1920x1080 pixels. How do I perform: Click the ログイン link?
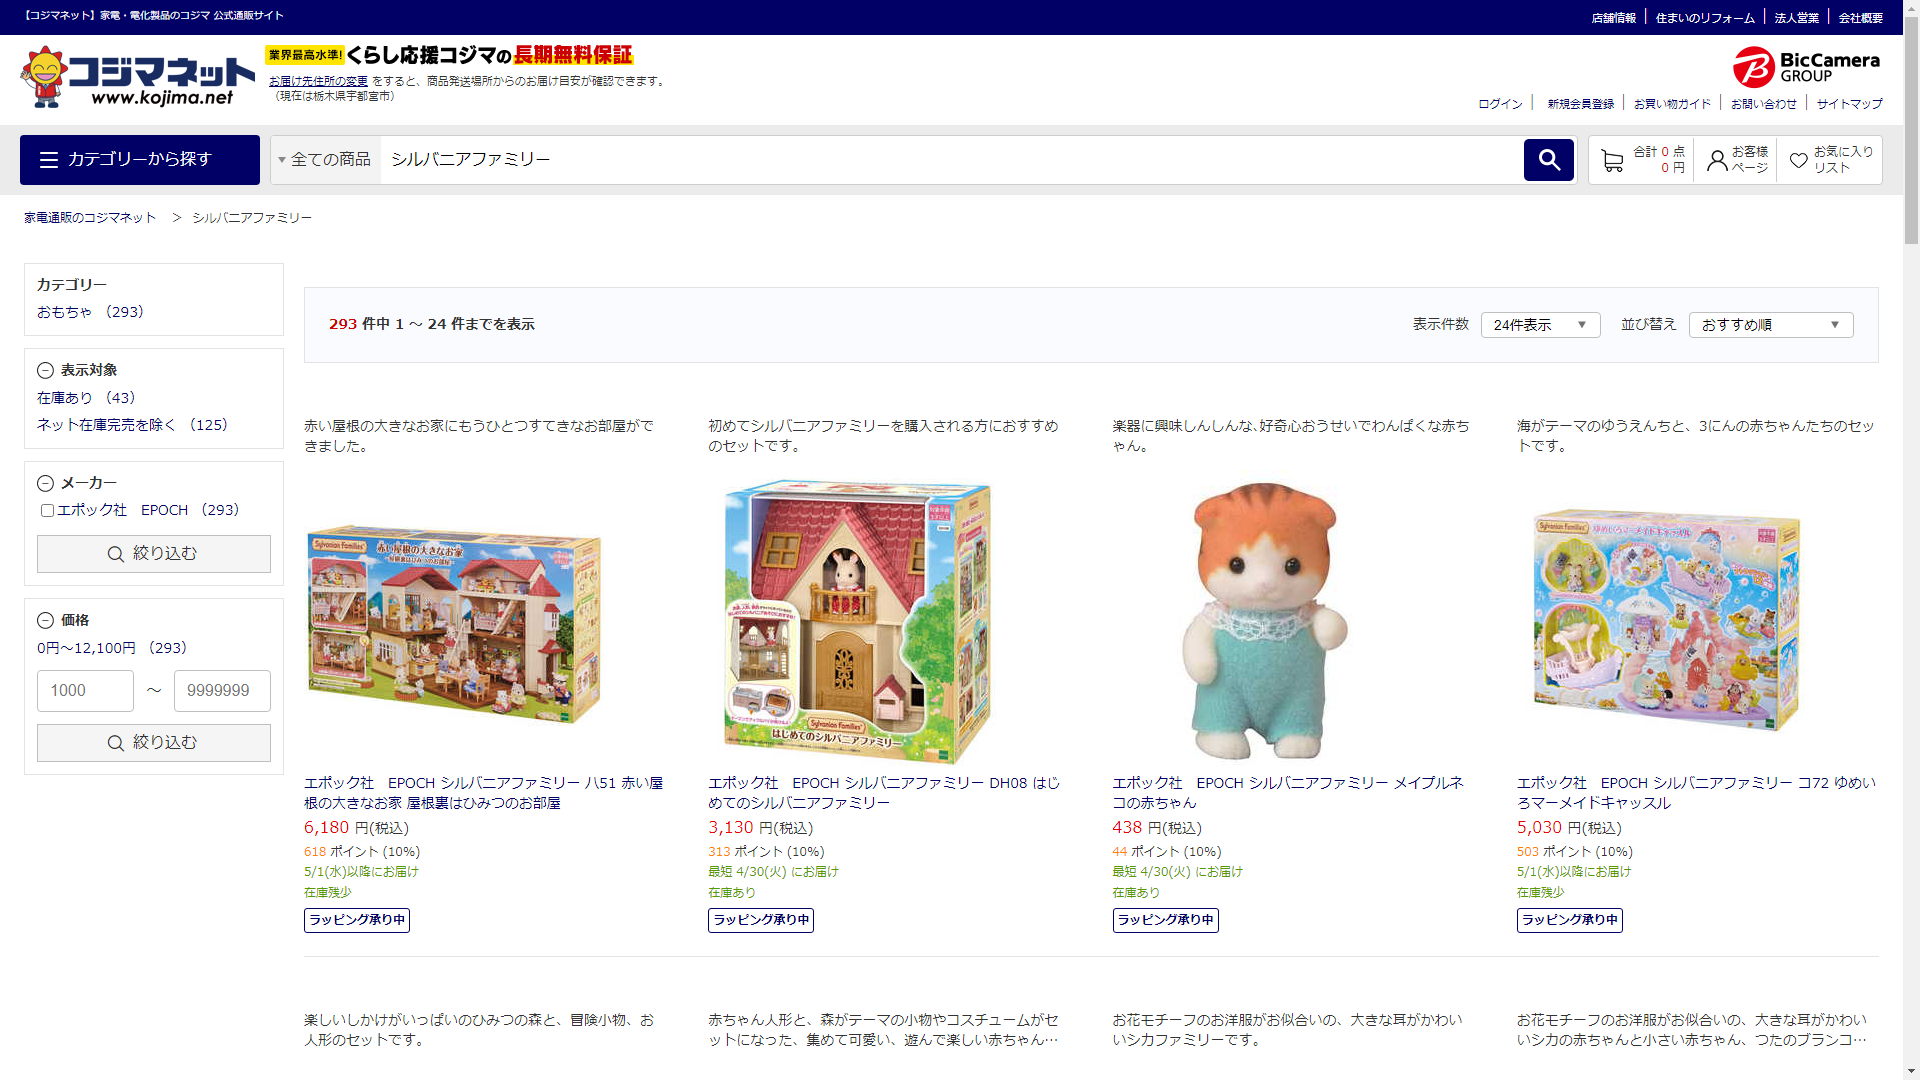click(1500, 104)
